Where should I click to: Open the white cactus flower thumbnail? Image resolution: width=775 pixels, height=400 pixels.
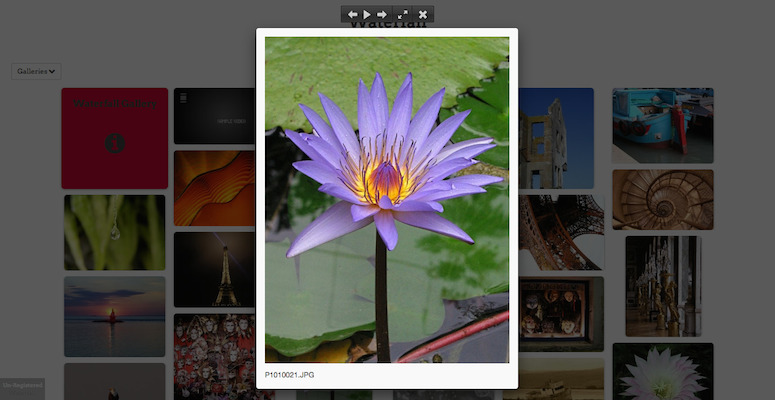(x=662, y=371)
